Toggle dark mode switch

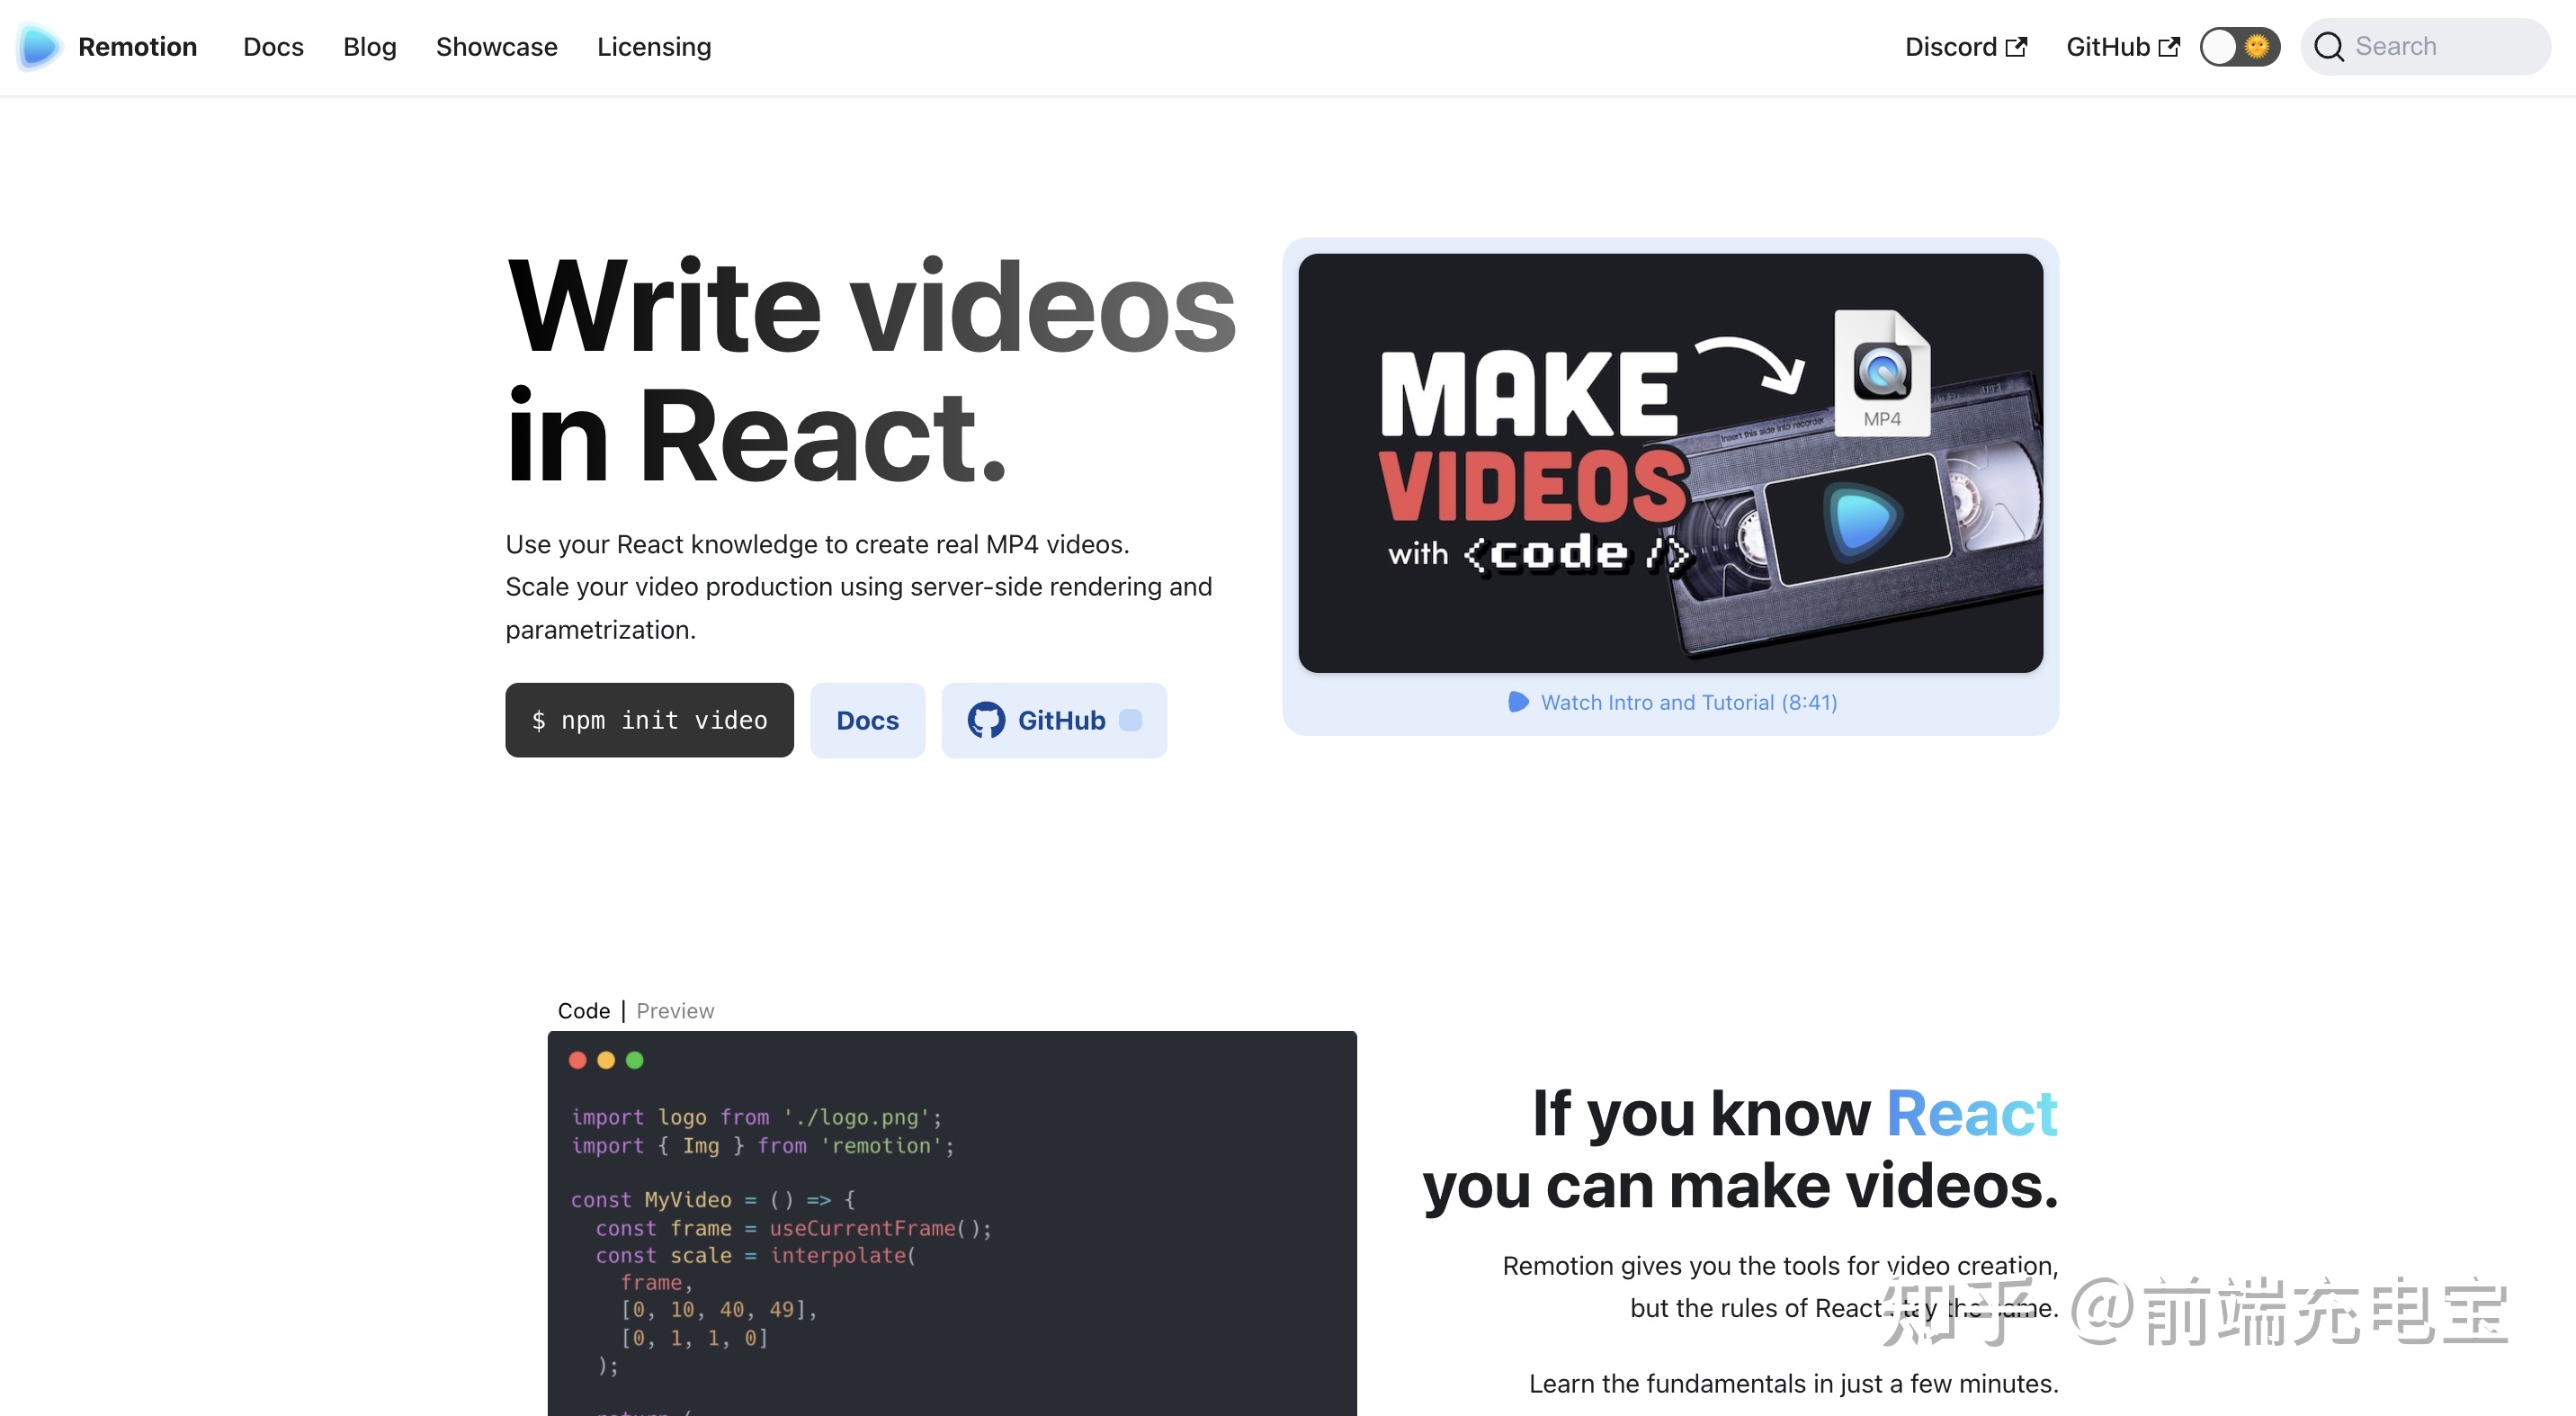tap(2239, 47)
